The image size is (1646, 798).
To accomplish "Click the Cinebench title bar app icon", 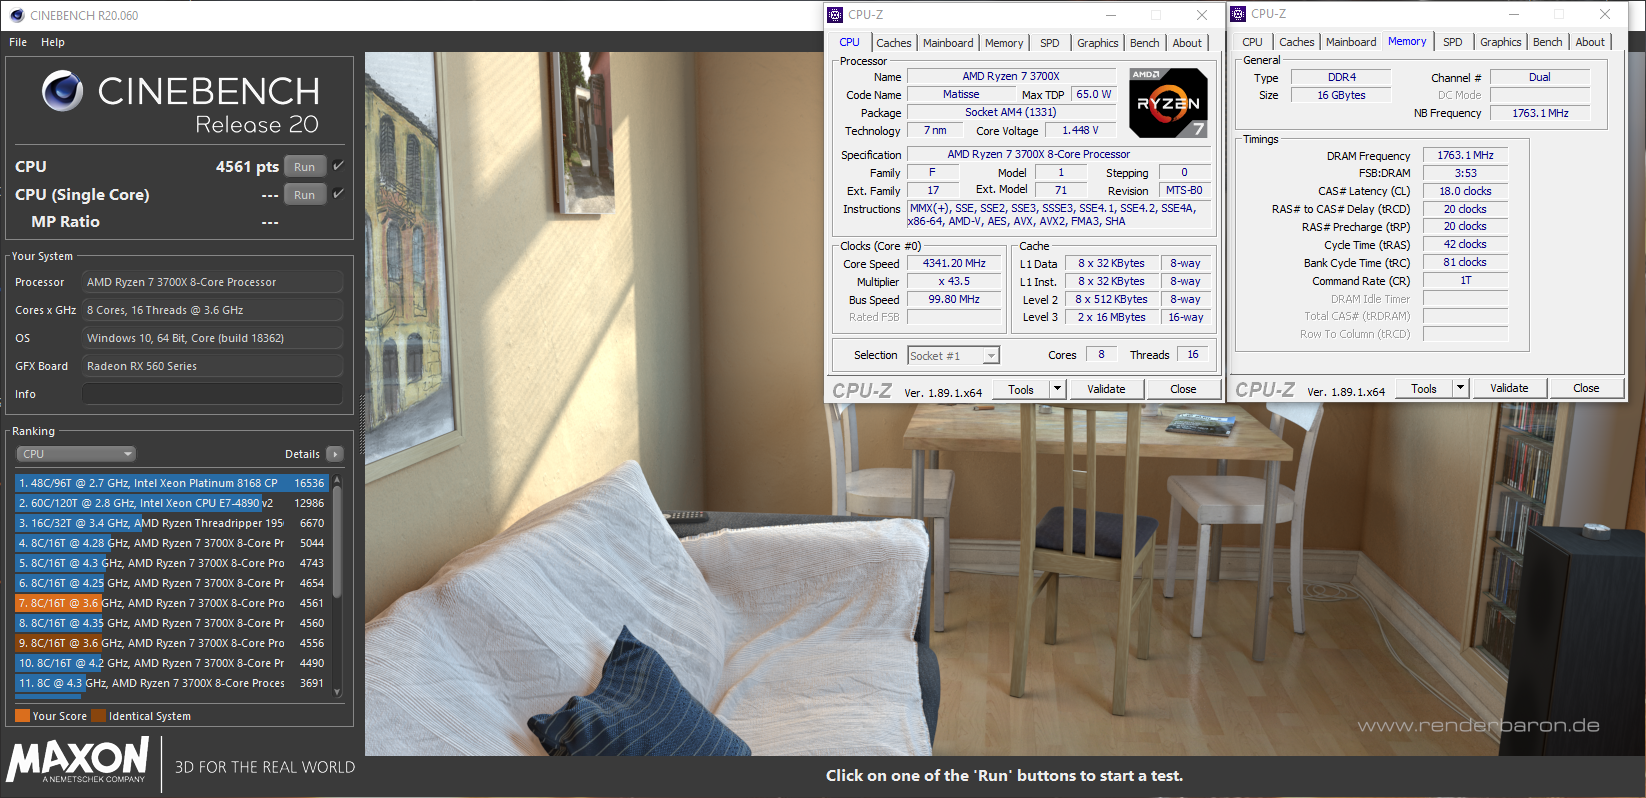I will click(x=17, y=15).
